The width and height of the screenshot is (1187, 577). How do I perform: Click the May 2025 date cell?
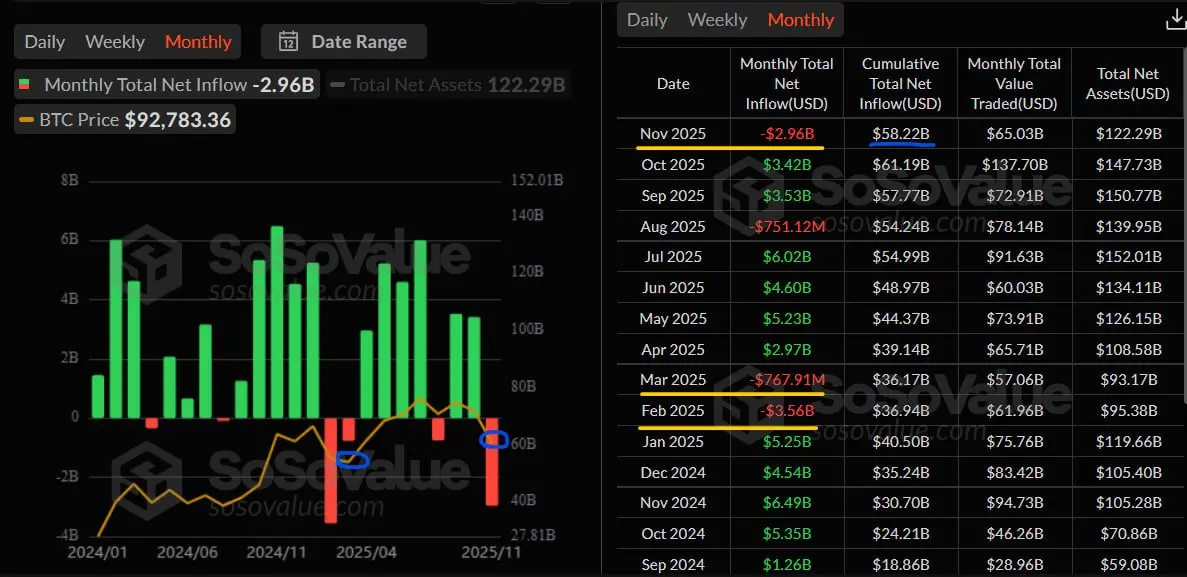point(673,319)
